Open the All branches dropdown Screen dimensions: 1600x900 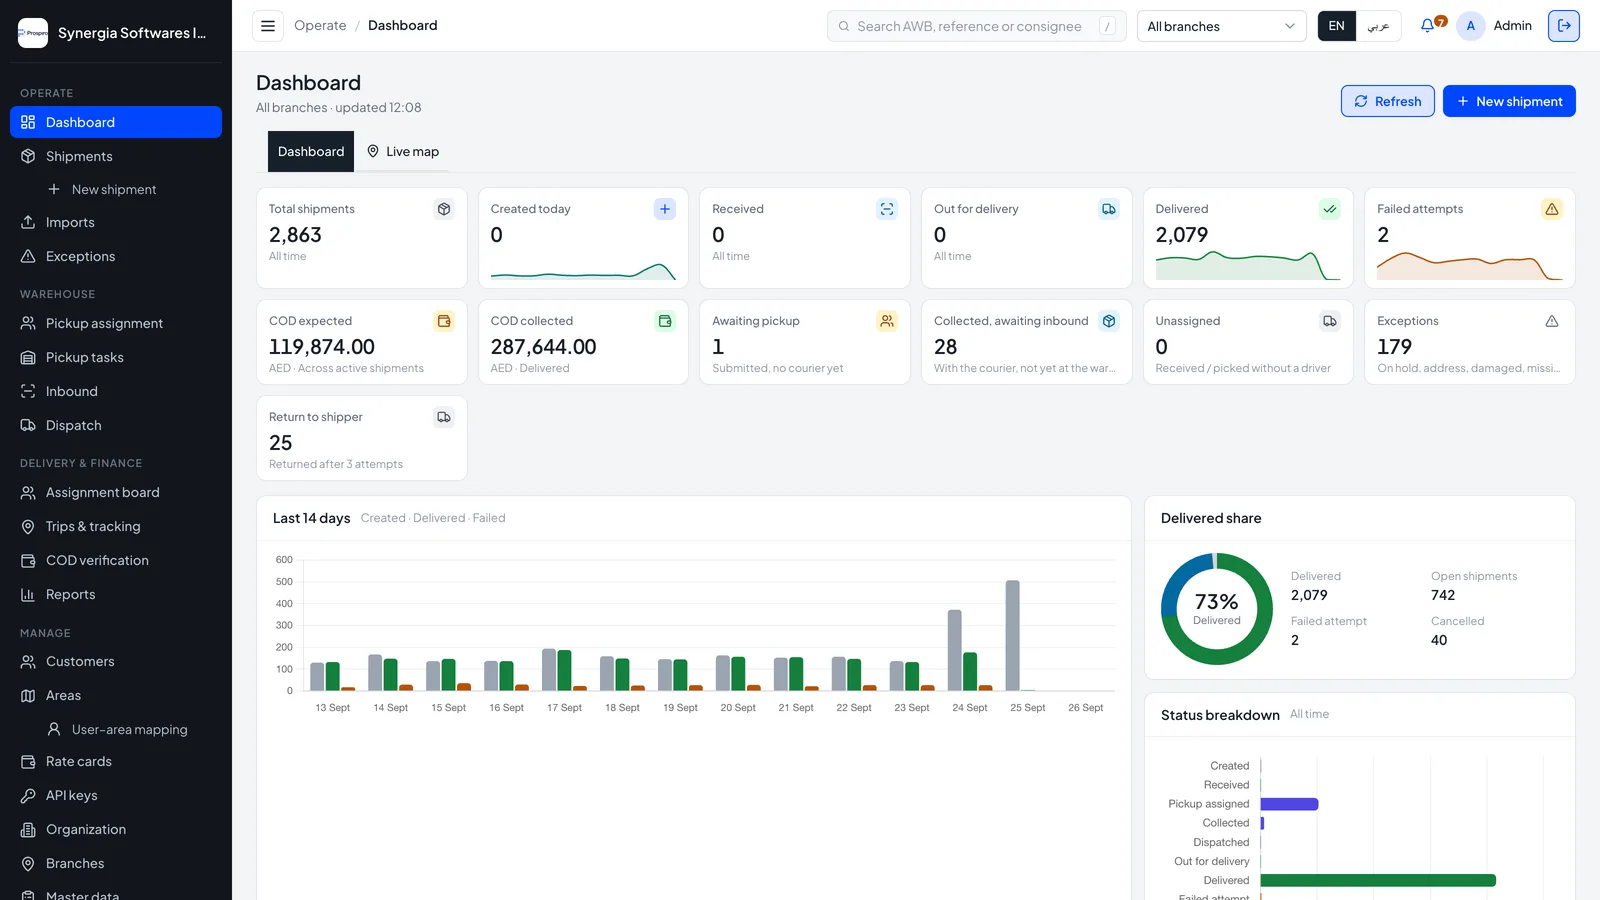click(x=1221, y=26)
